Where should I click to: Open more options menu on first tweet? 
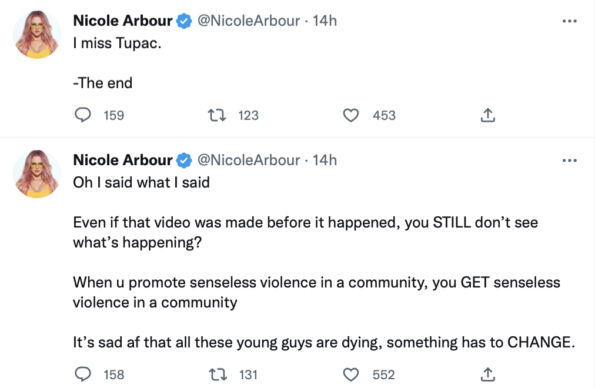pos(569,21)
